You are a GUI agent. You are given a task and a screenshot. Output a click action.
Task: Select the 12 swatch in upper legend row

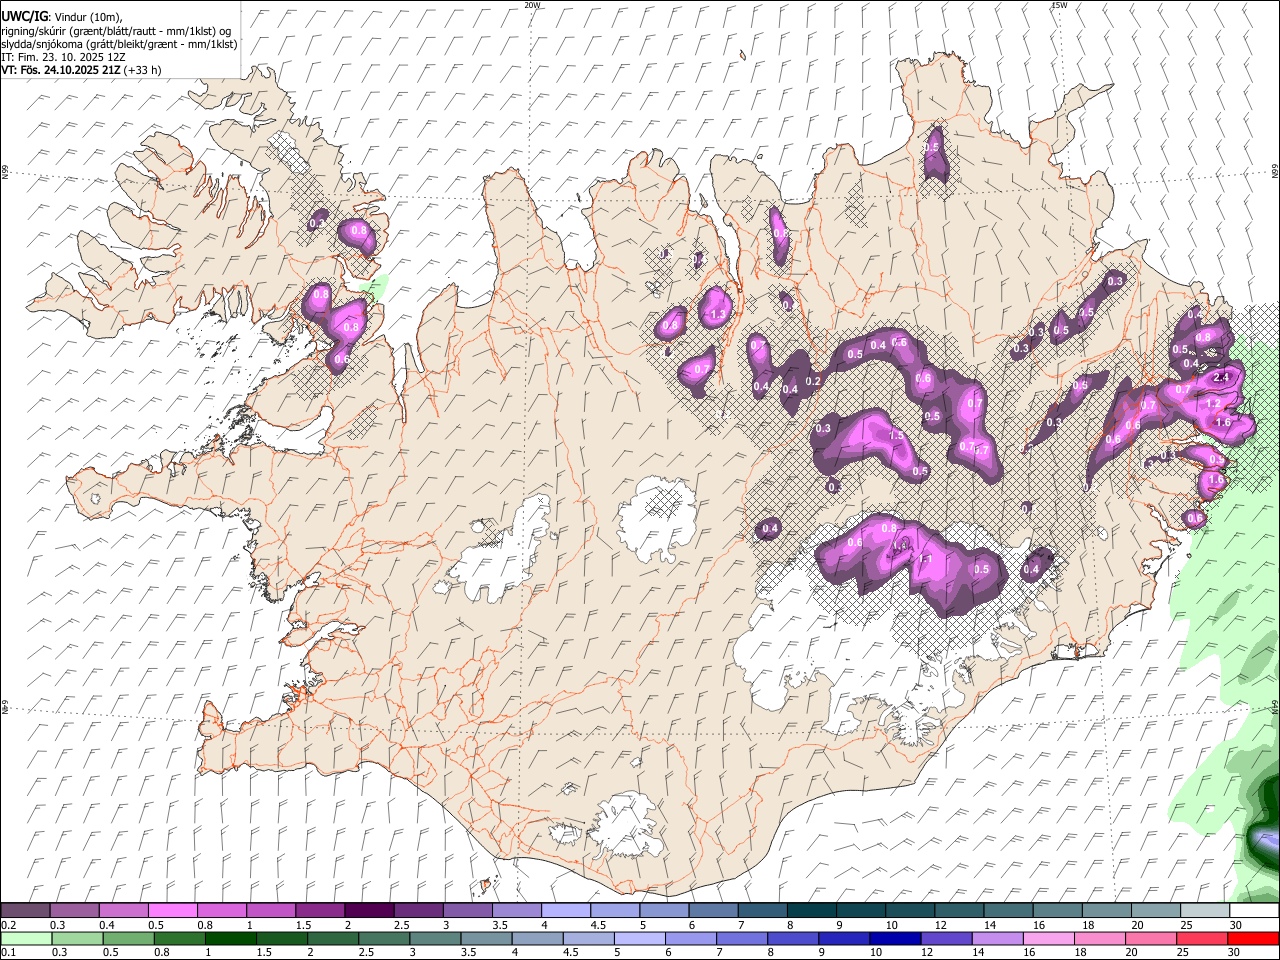tap(959, 911)
